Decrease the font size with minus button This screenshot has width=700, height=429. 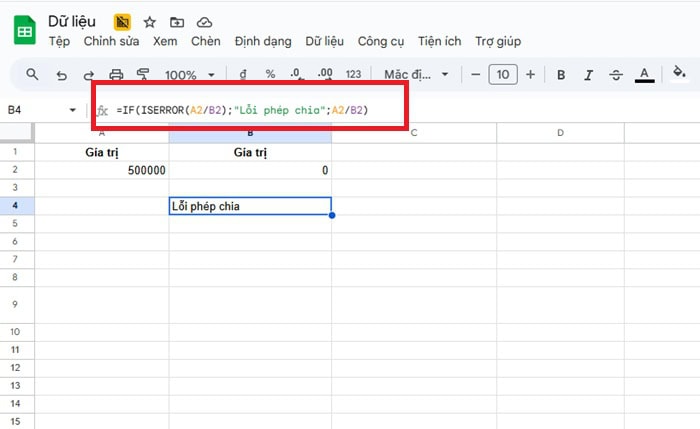474,74
